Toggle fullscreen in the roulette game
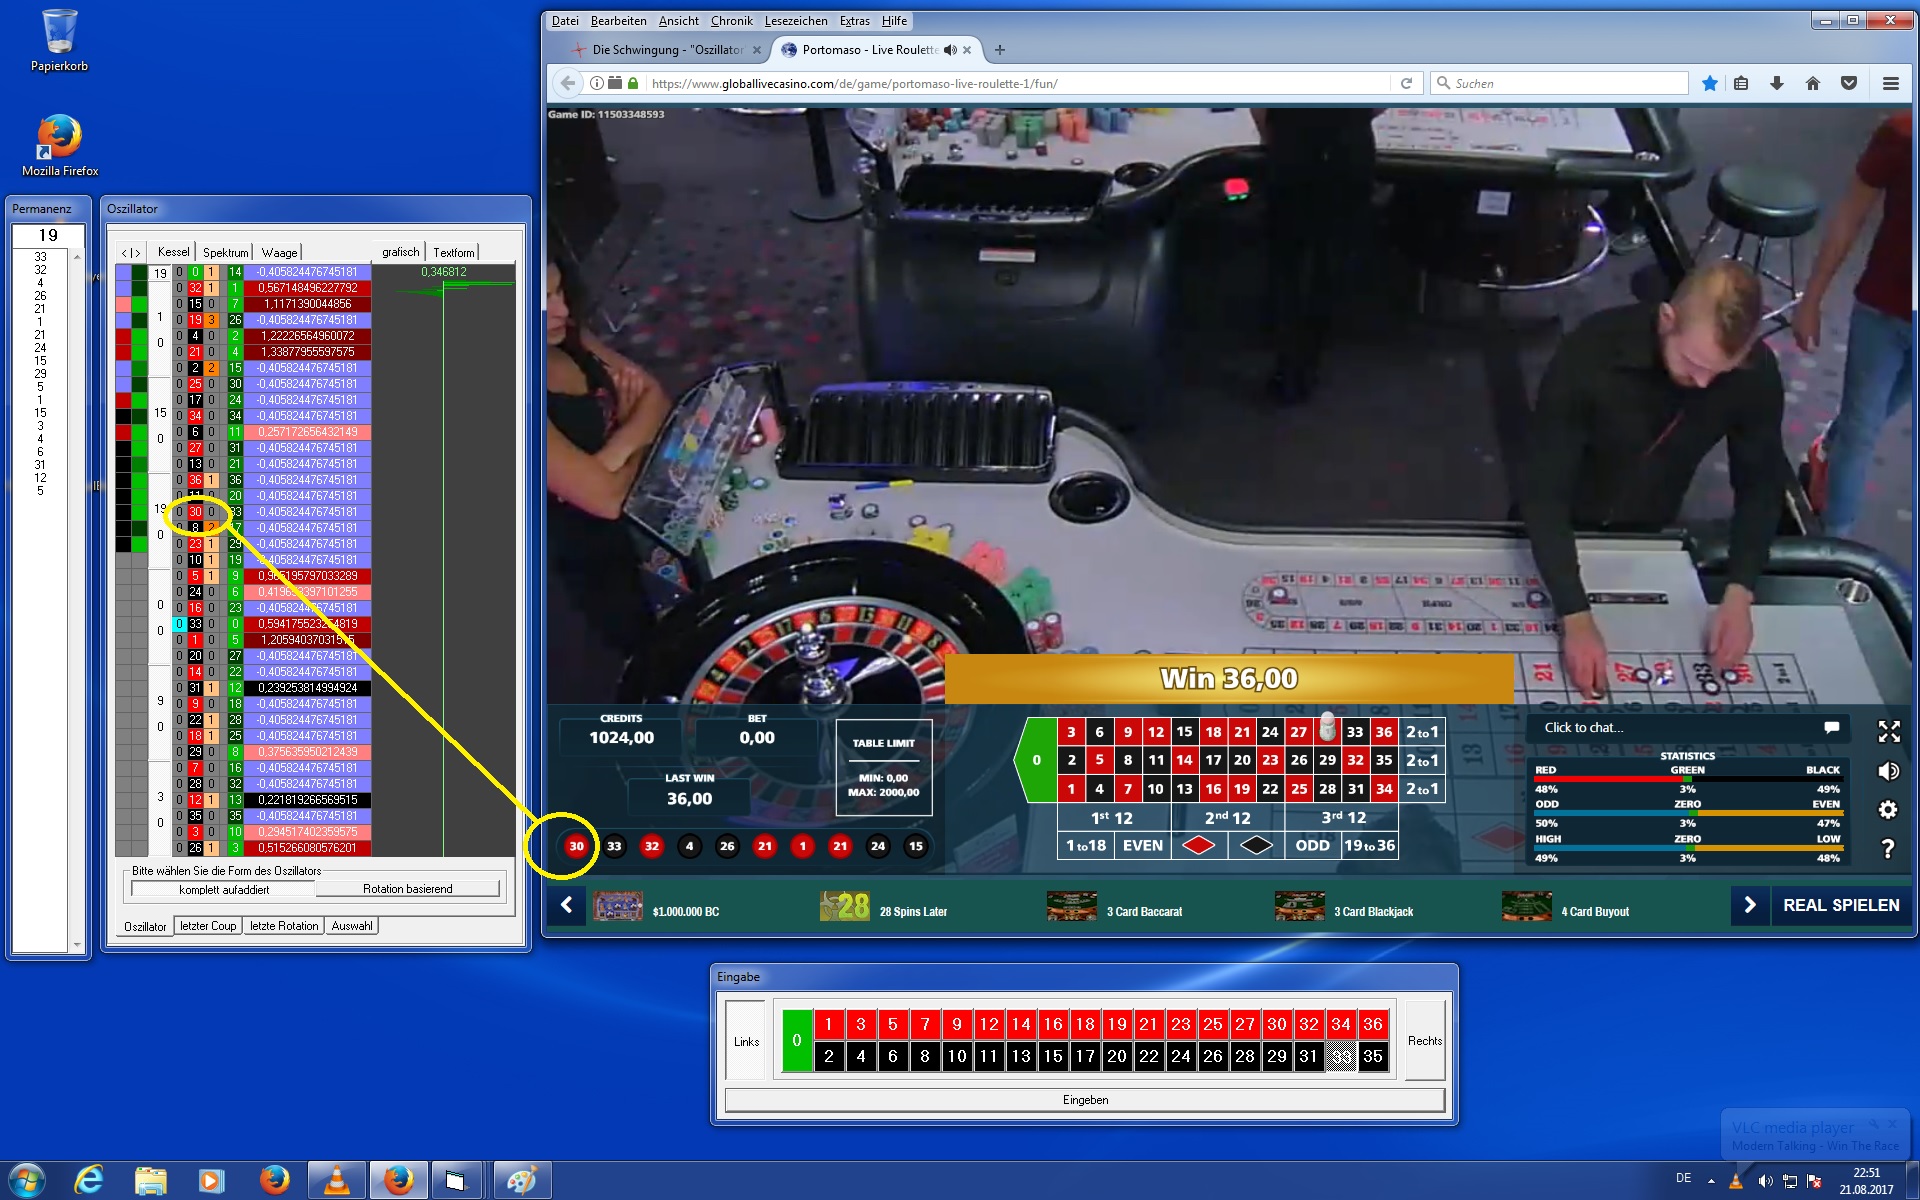The image size is (1920, 1200). [x=1889, y=731]
